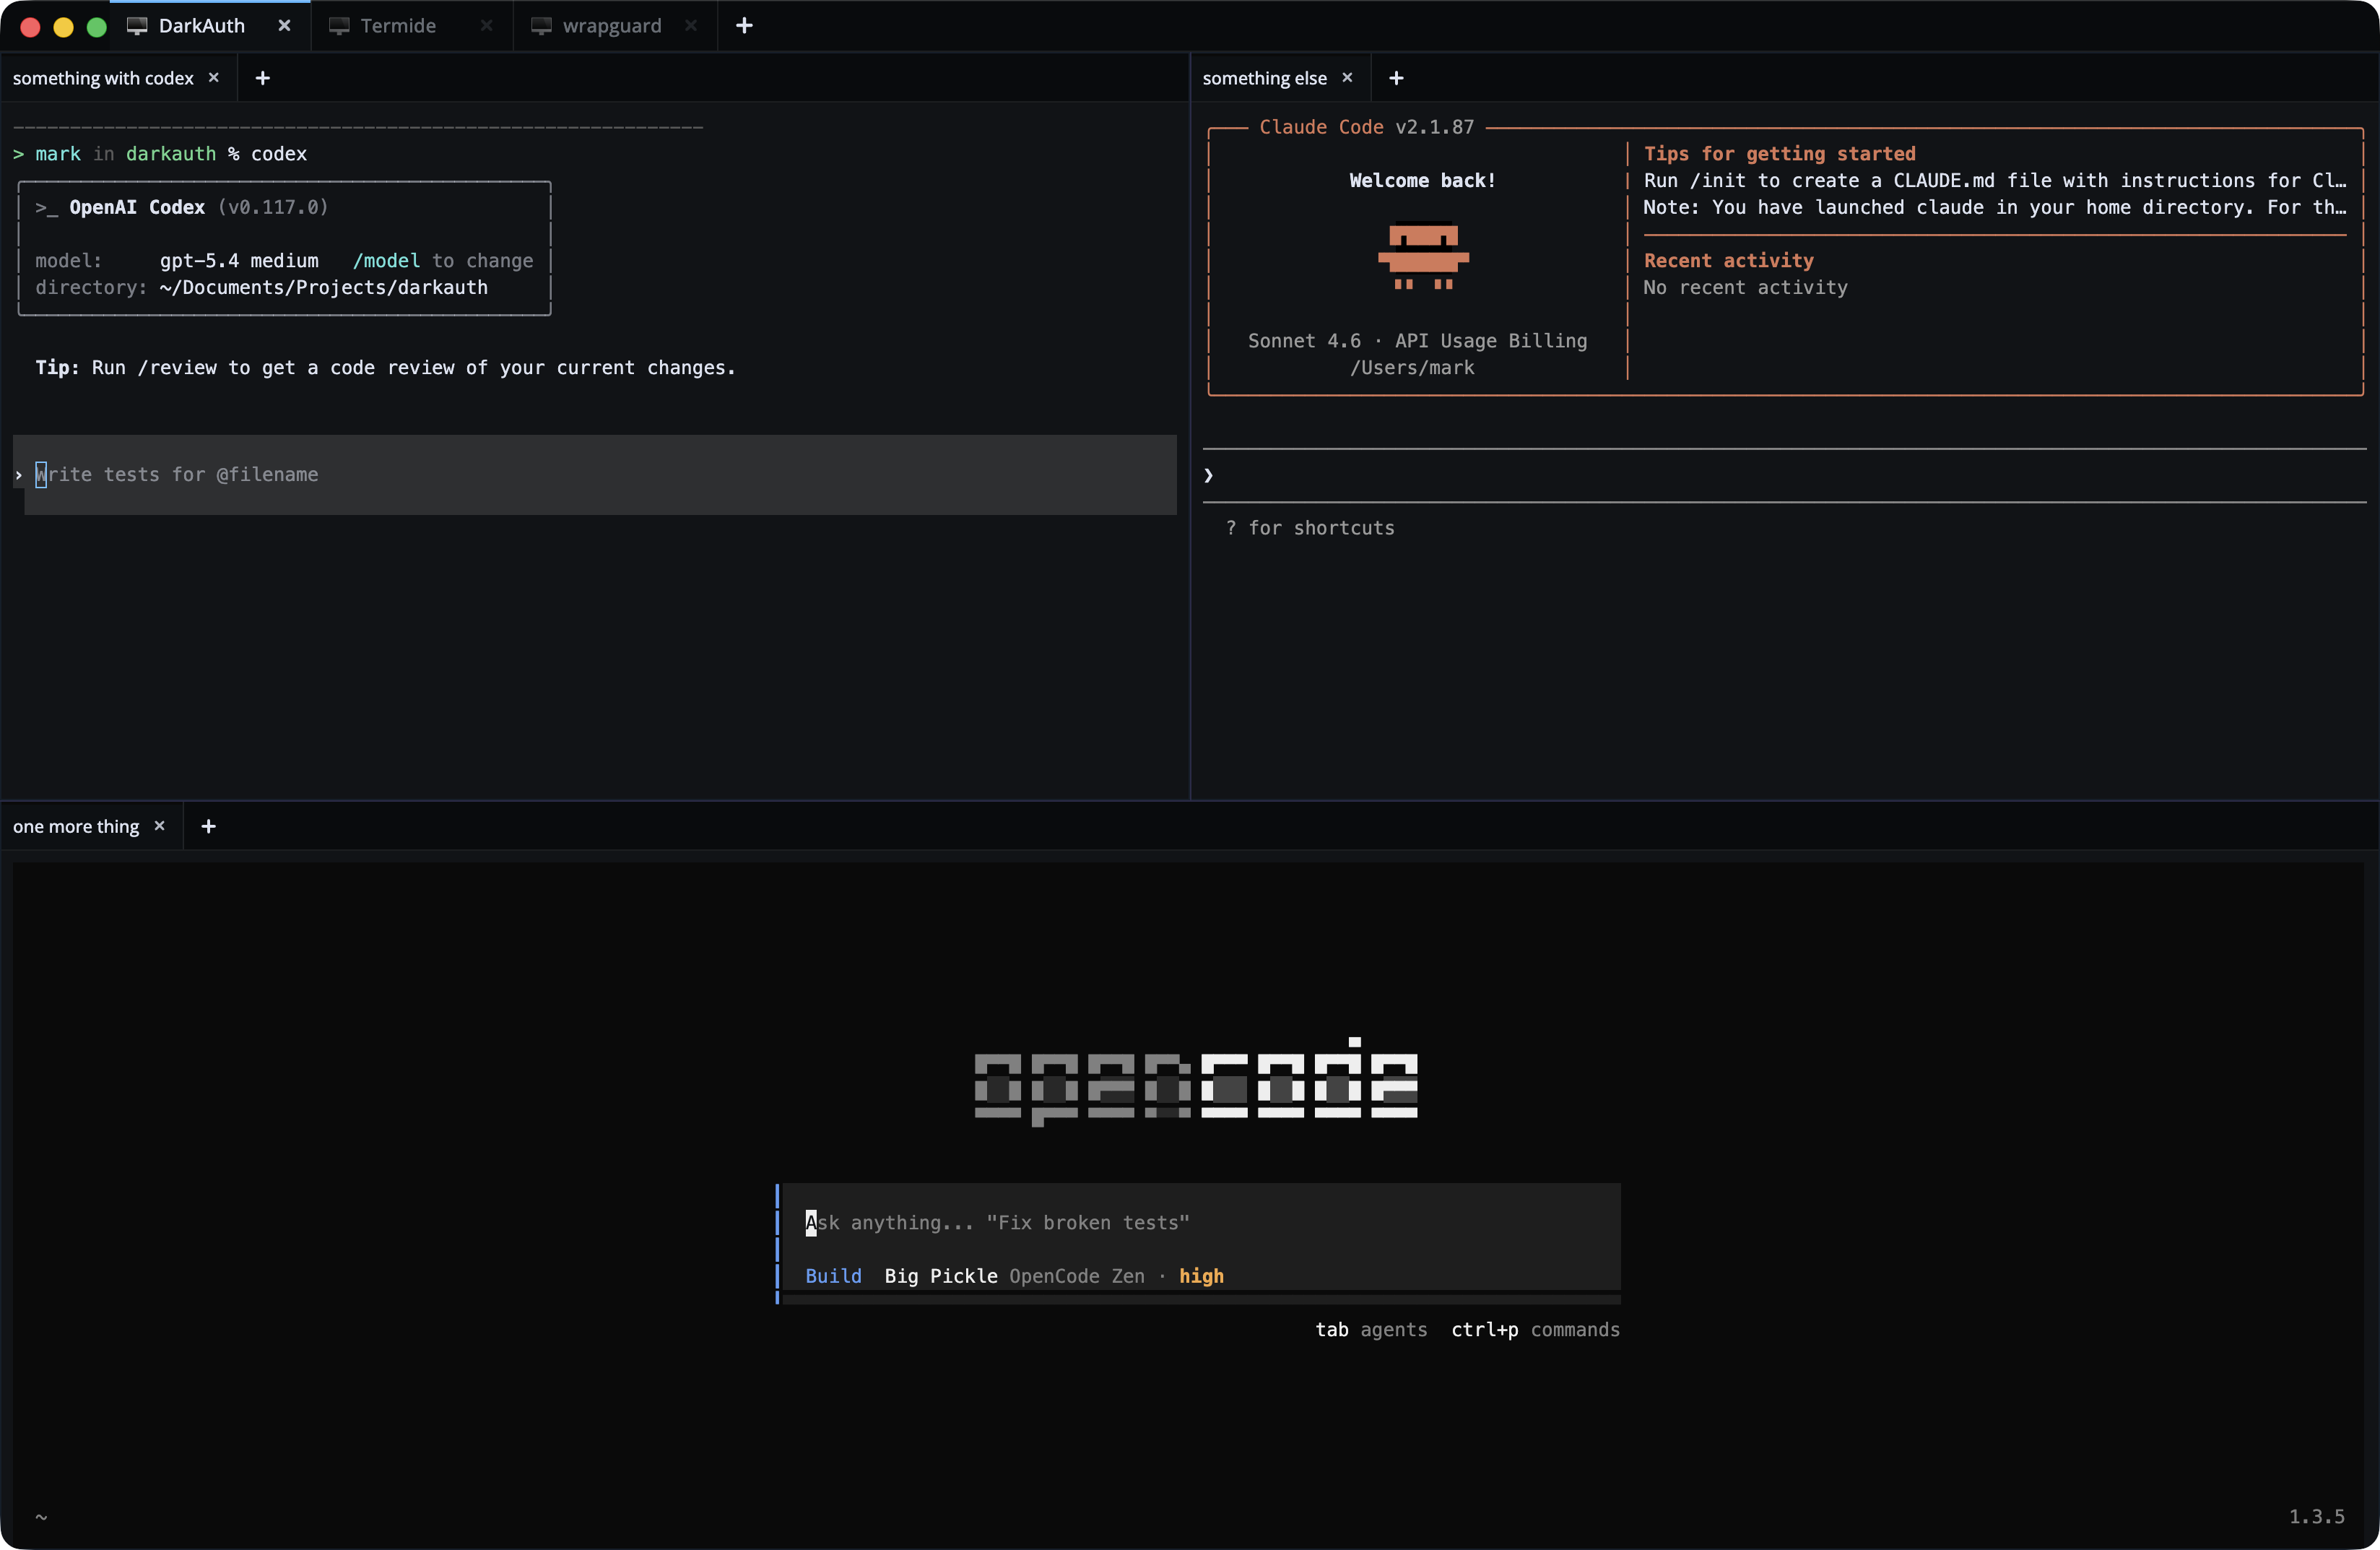Image resolution: width=2380 pixels, height=1550 pixels.
Task: Click the 'Build' agent label in OpenCode
Action: (x=832, y=1276)
